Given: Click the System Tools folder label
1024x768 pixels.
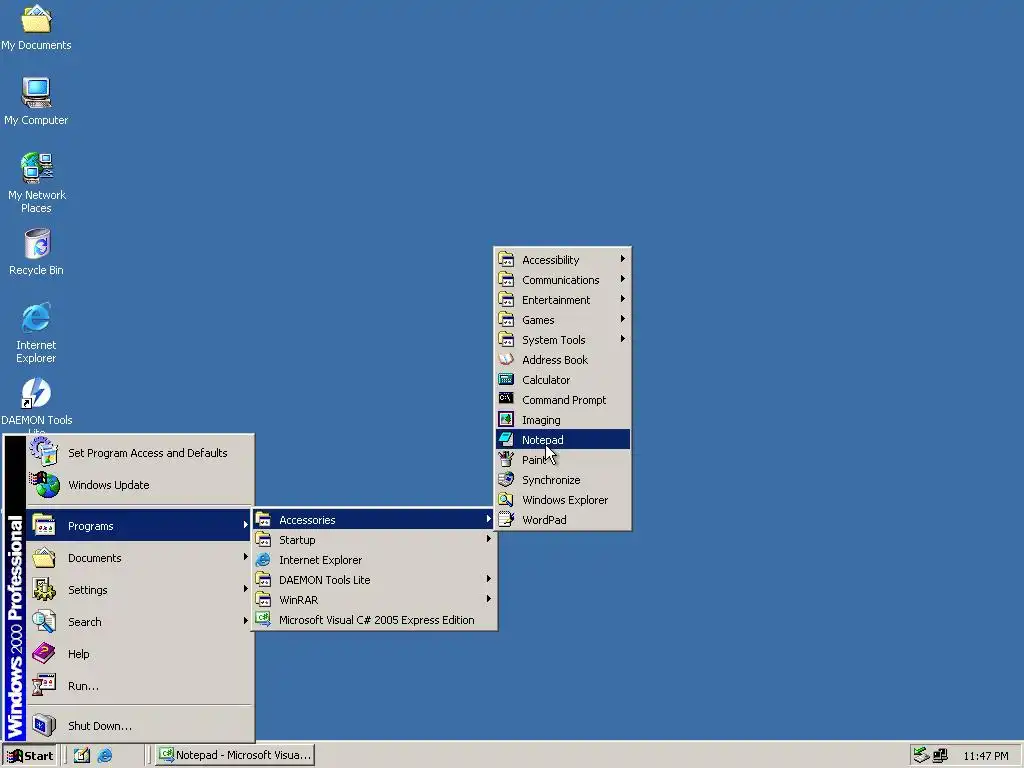Looking at the screenshot, I should [x=554, y=340].
